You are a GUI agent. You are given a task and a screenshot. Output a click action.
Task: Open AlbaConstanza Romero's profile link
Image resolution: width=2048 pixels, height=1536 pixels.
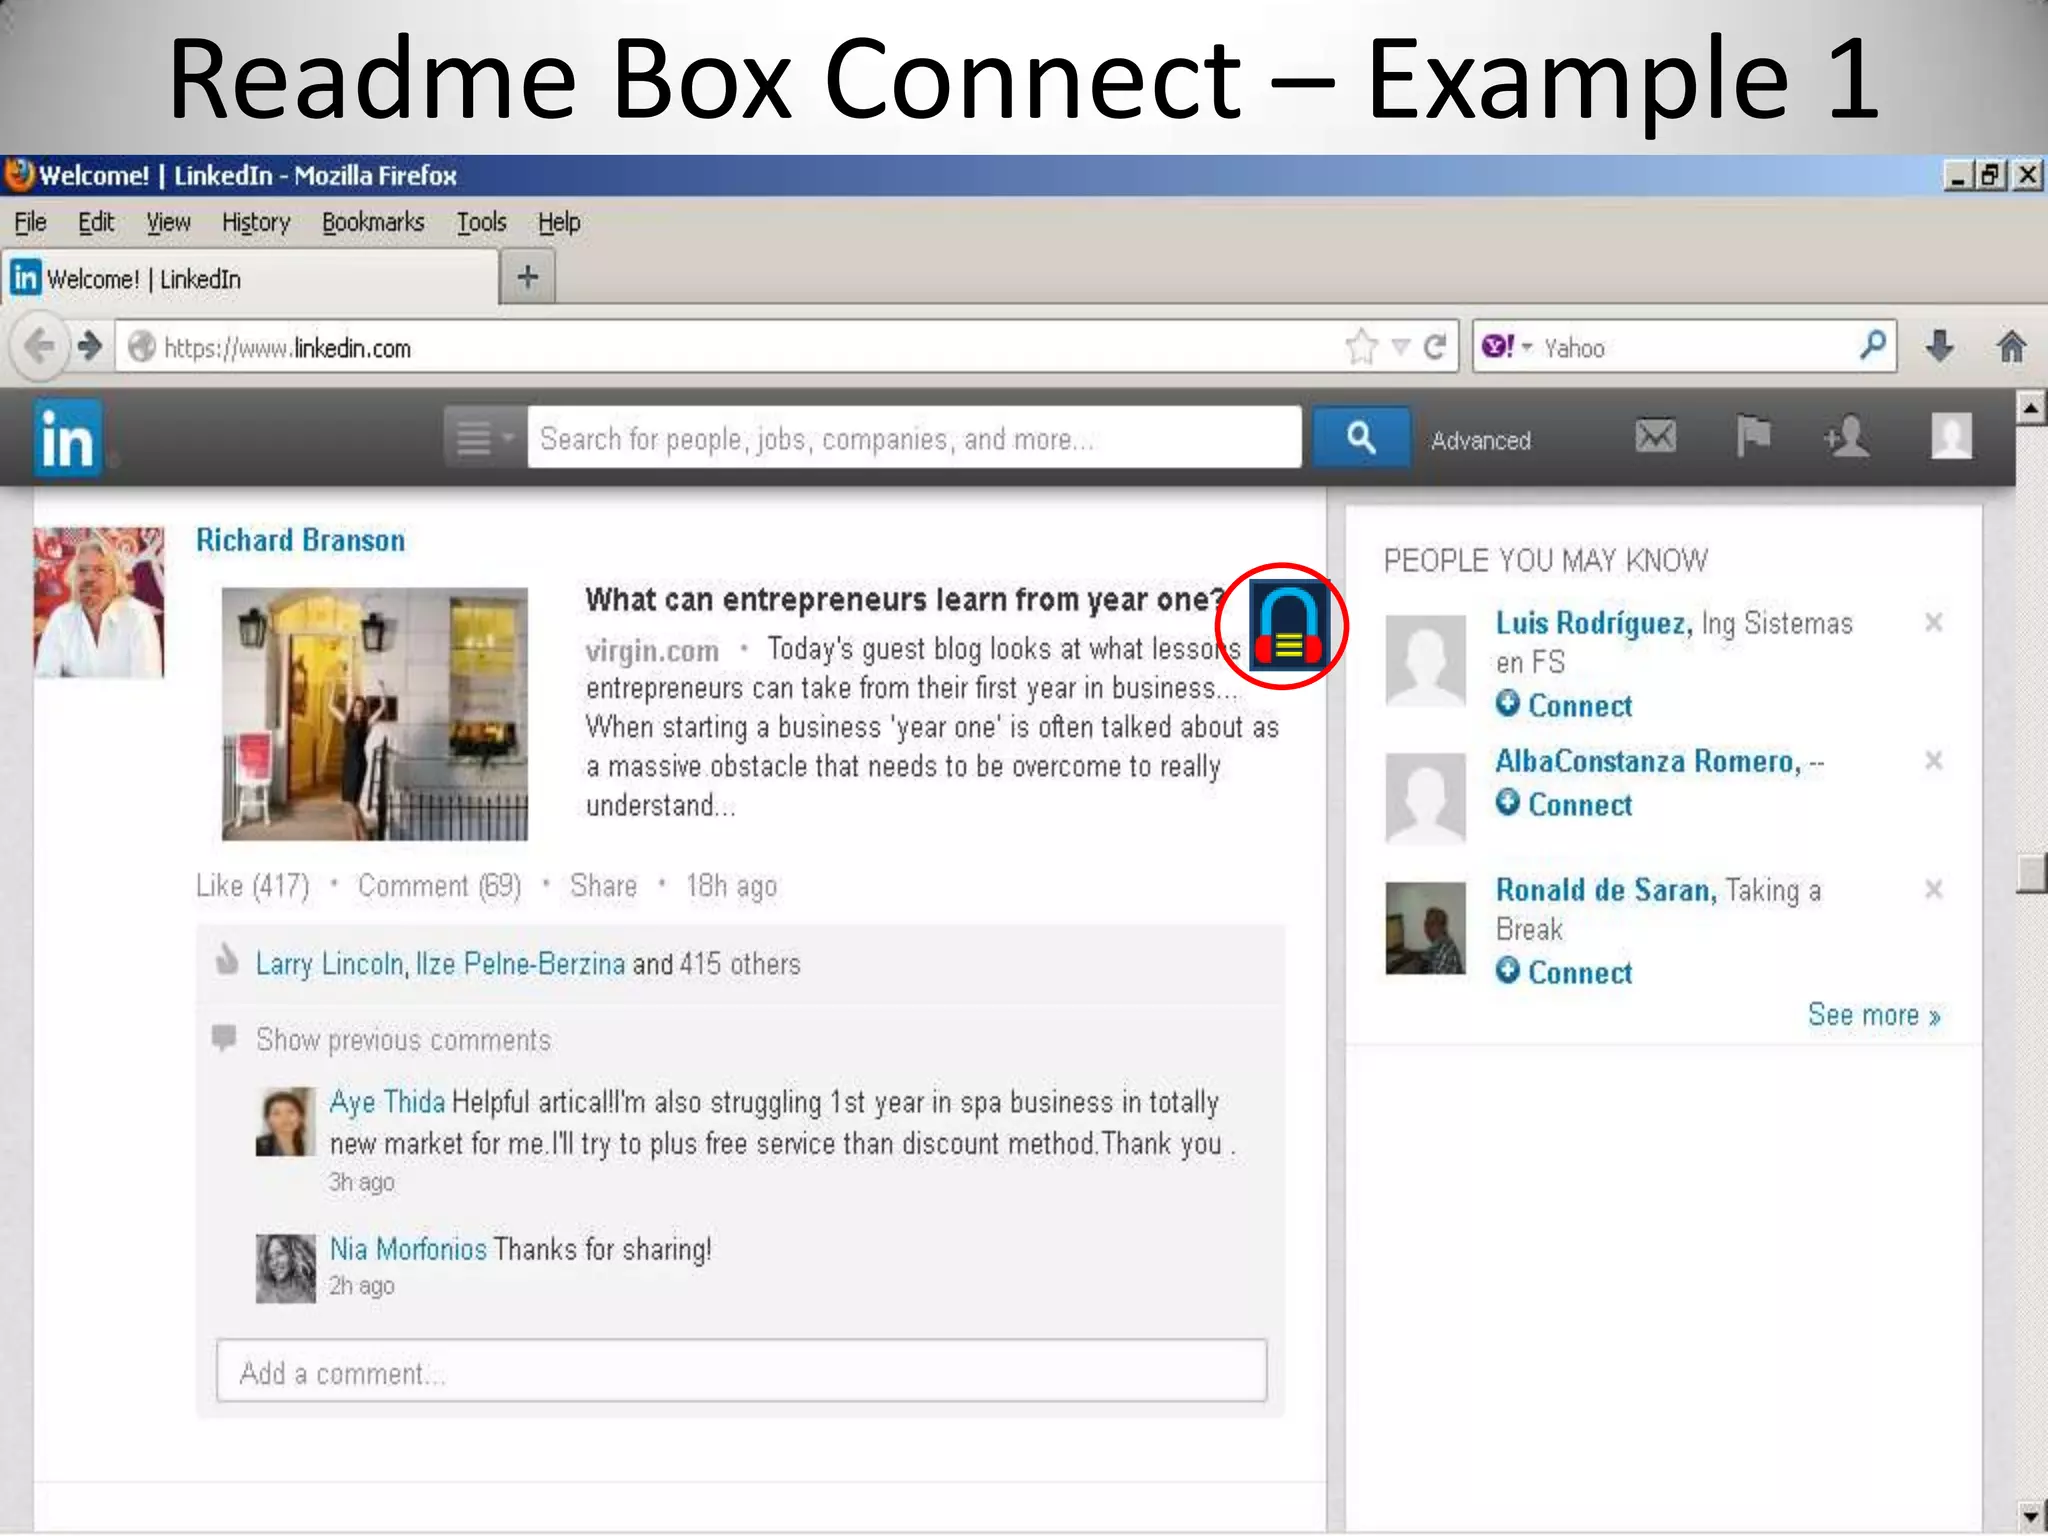pyautogui.click(x=1648, y=761)
